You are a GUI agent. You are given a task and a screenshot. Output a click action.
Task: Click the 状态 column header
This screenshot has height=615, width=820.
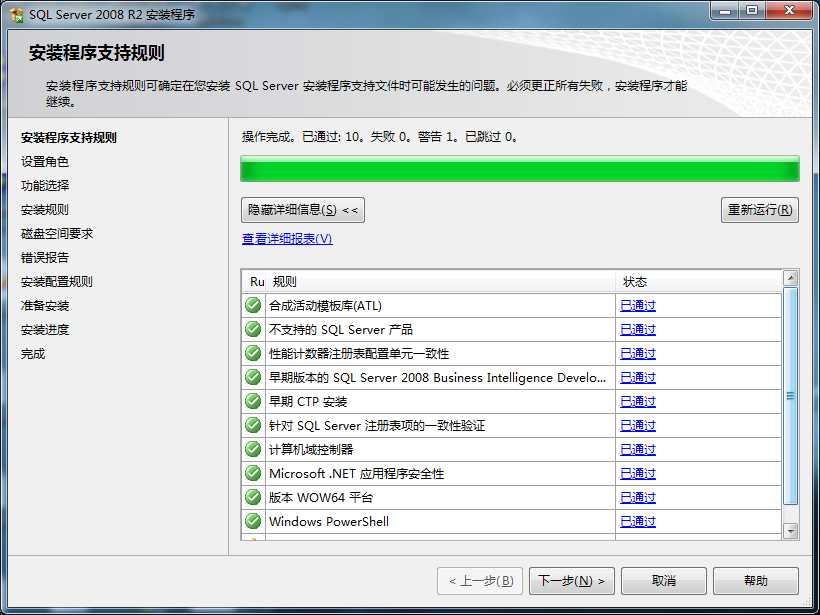tap(698, 282)
